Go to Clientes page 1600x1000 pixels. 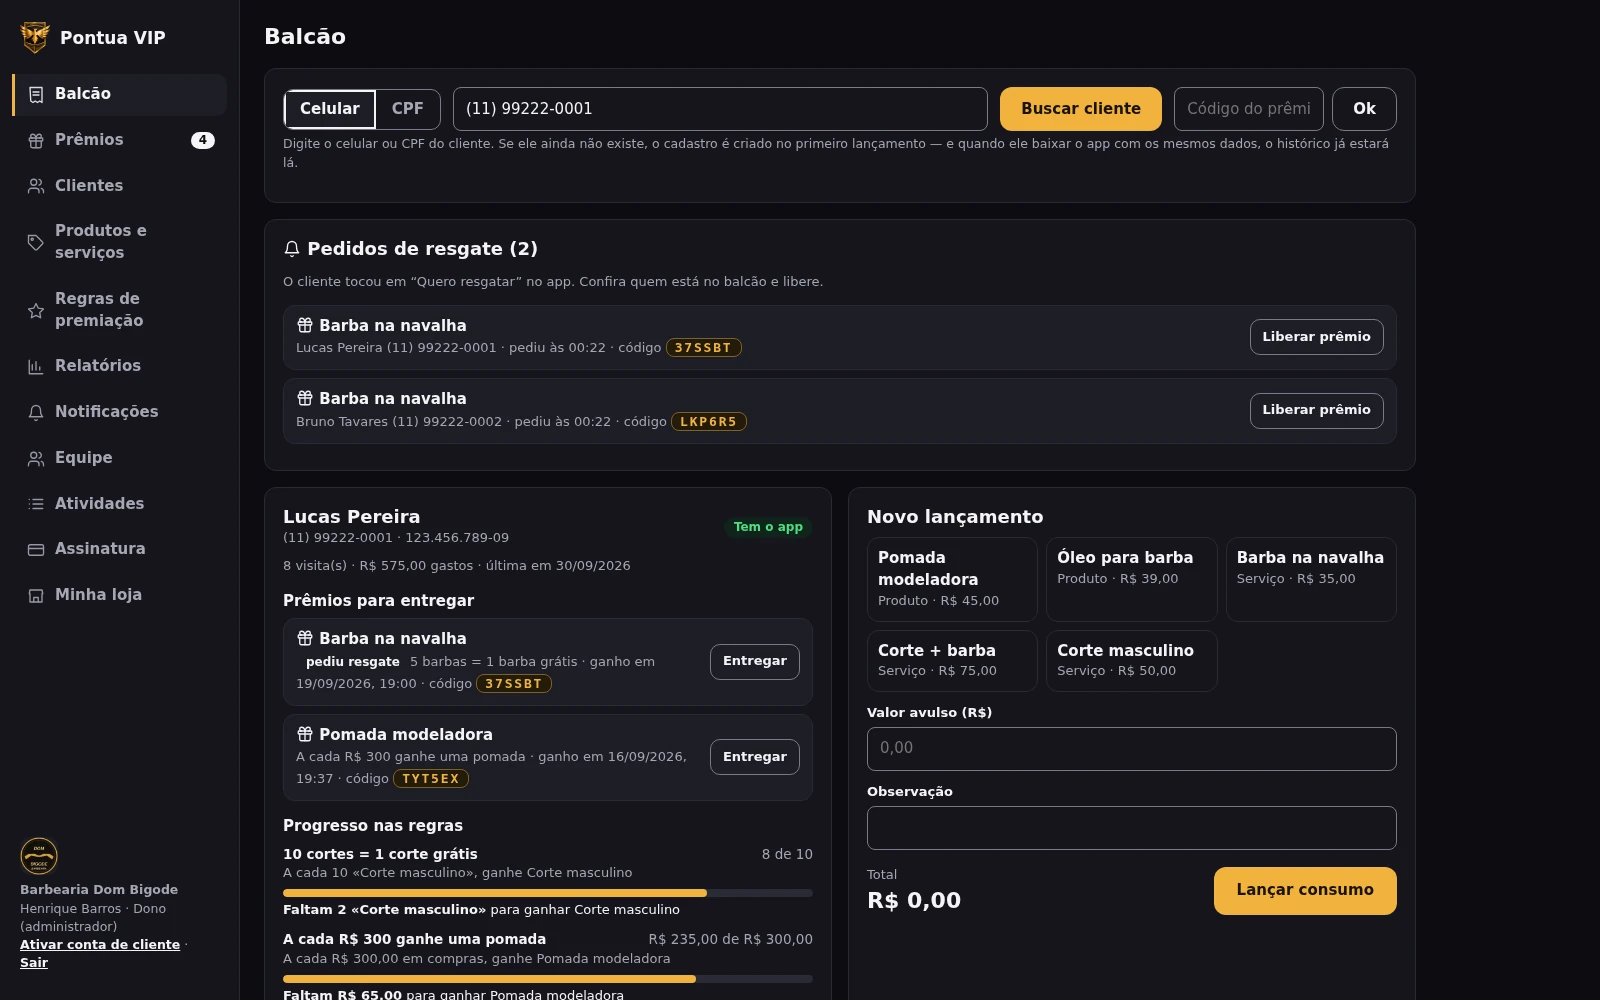[x=120, y=186]
